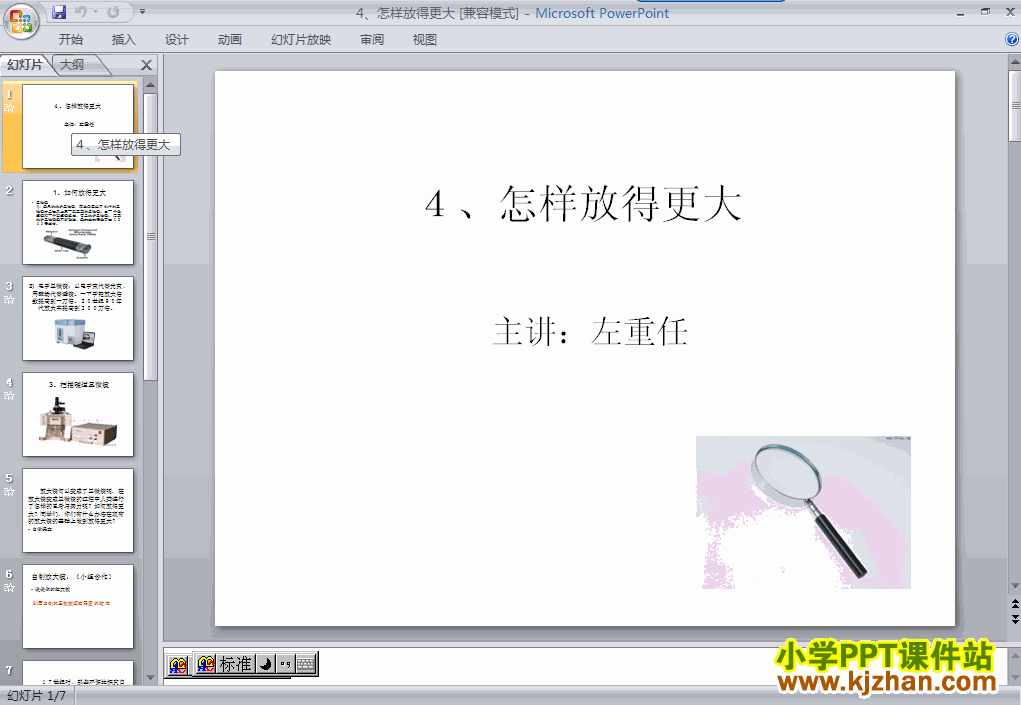Click animation star icon beside slide 5

[x=9, y=492]
